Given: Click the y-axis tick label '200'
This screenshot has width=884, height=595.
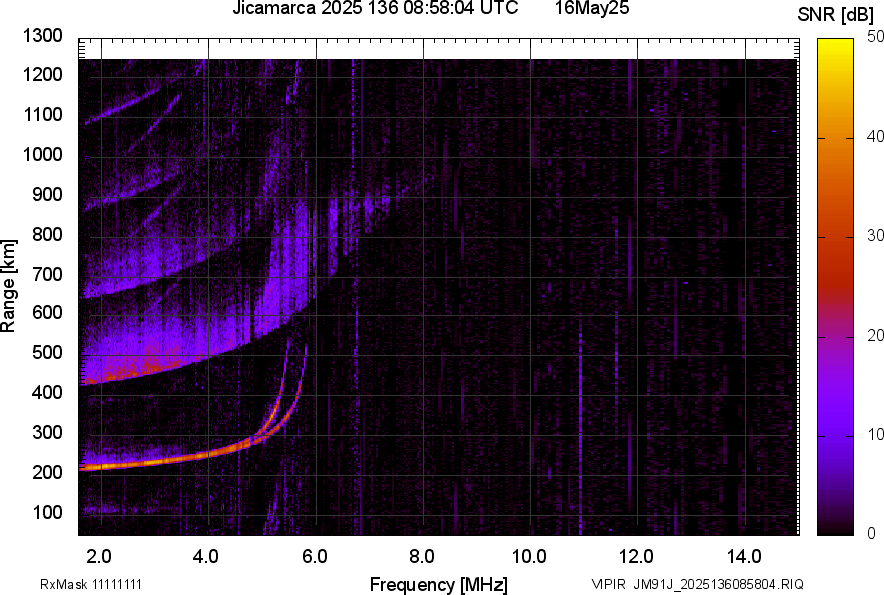Looking at the screenshot, I should click(47, 472).
